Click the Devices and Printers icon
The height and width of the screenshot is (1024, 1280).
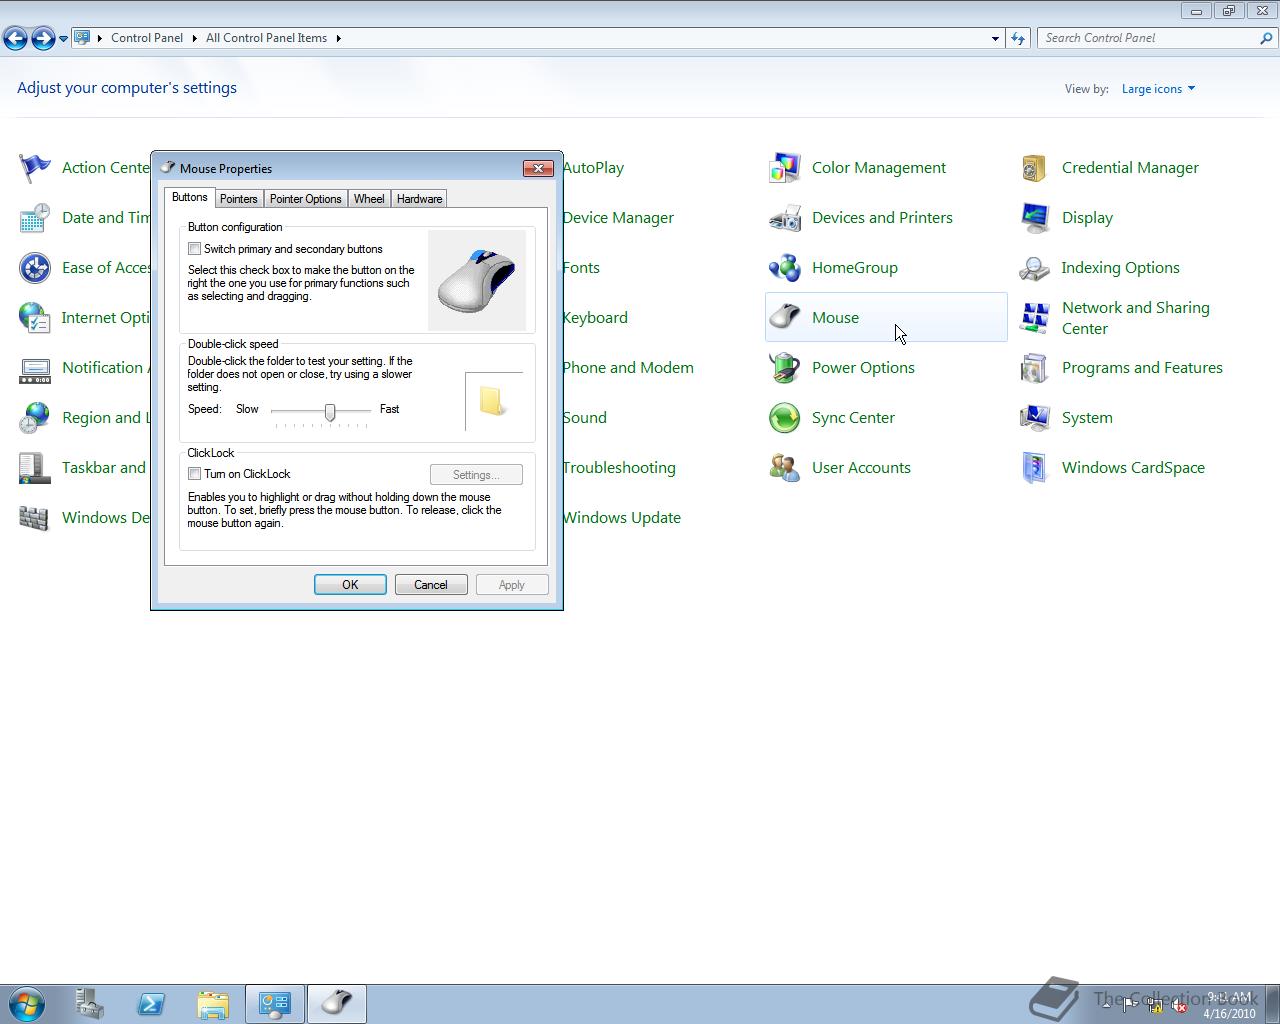(x=785, y=217)
